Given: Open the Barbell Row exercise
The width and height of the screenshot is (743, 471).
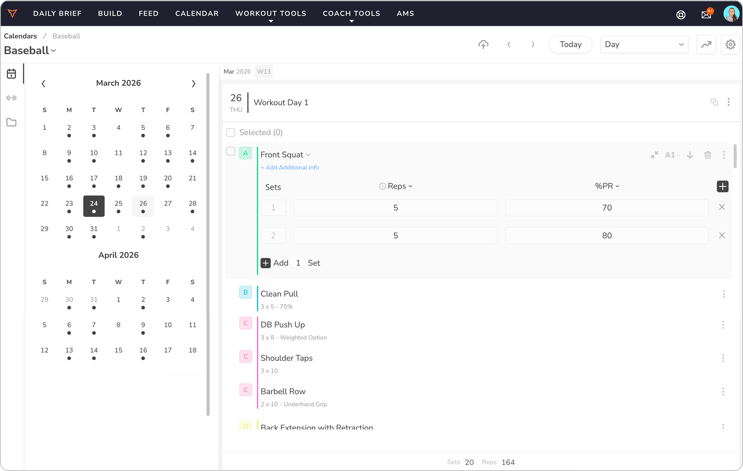Looking at the screenshot, I should pyautogui.click(x=283, y=391).
